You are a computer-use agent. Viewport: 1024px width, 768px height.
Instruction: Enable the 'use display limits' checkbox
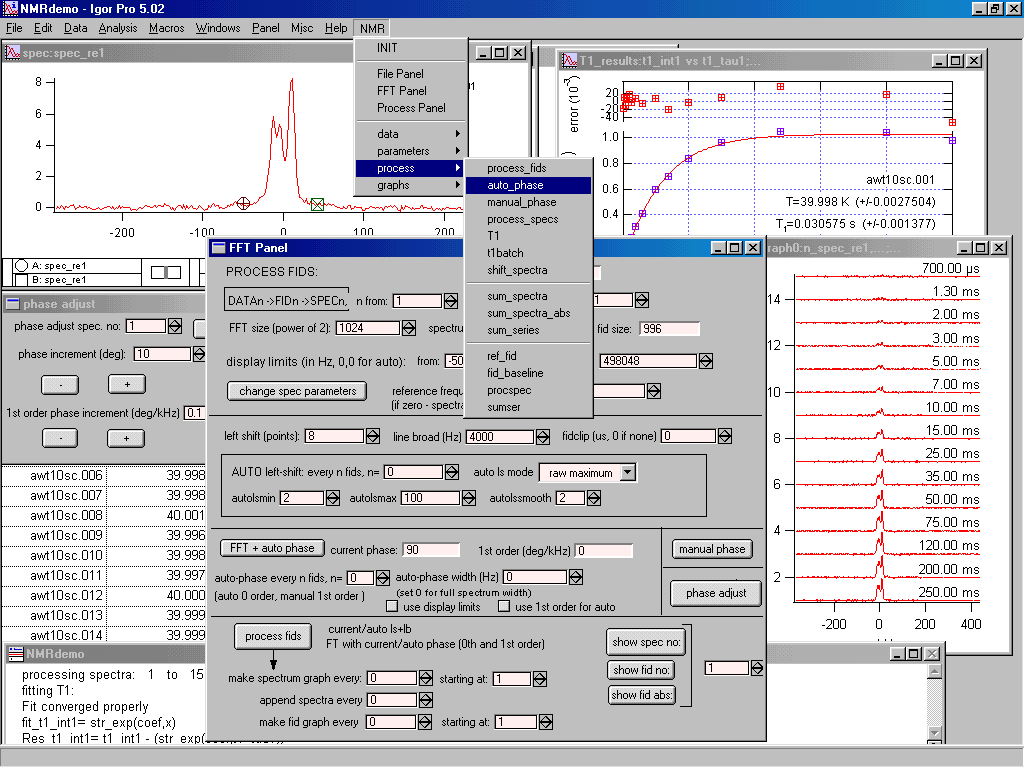(394, 607)
